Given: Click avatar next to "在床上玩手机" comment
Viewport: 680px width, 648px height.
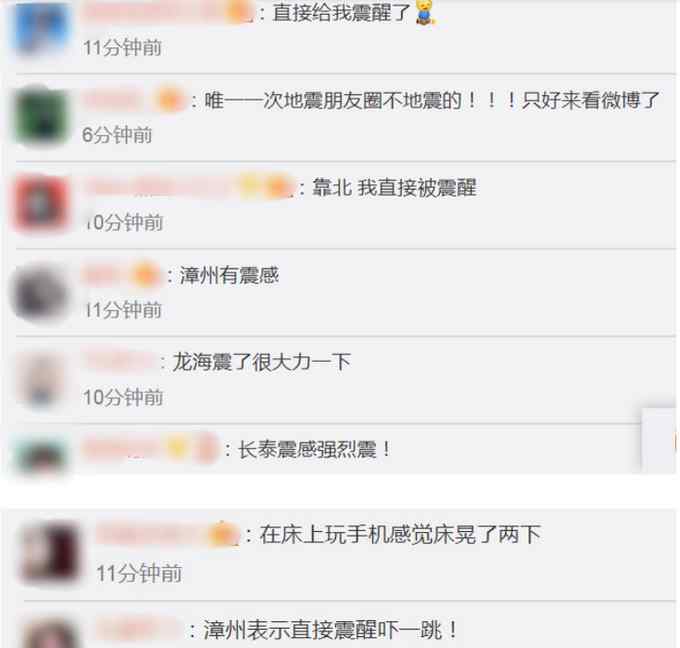Looking at the screenshot, I should [51, 553].
